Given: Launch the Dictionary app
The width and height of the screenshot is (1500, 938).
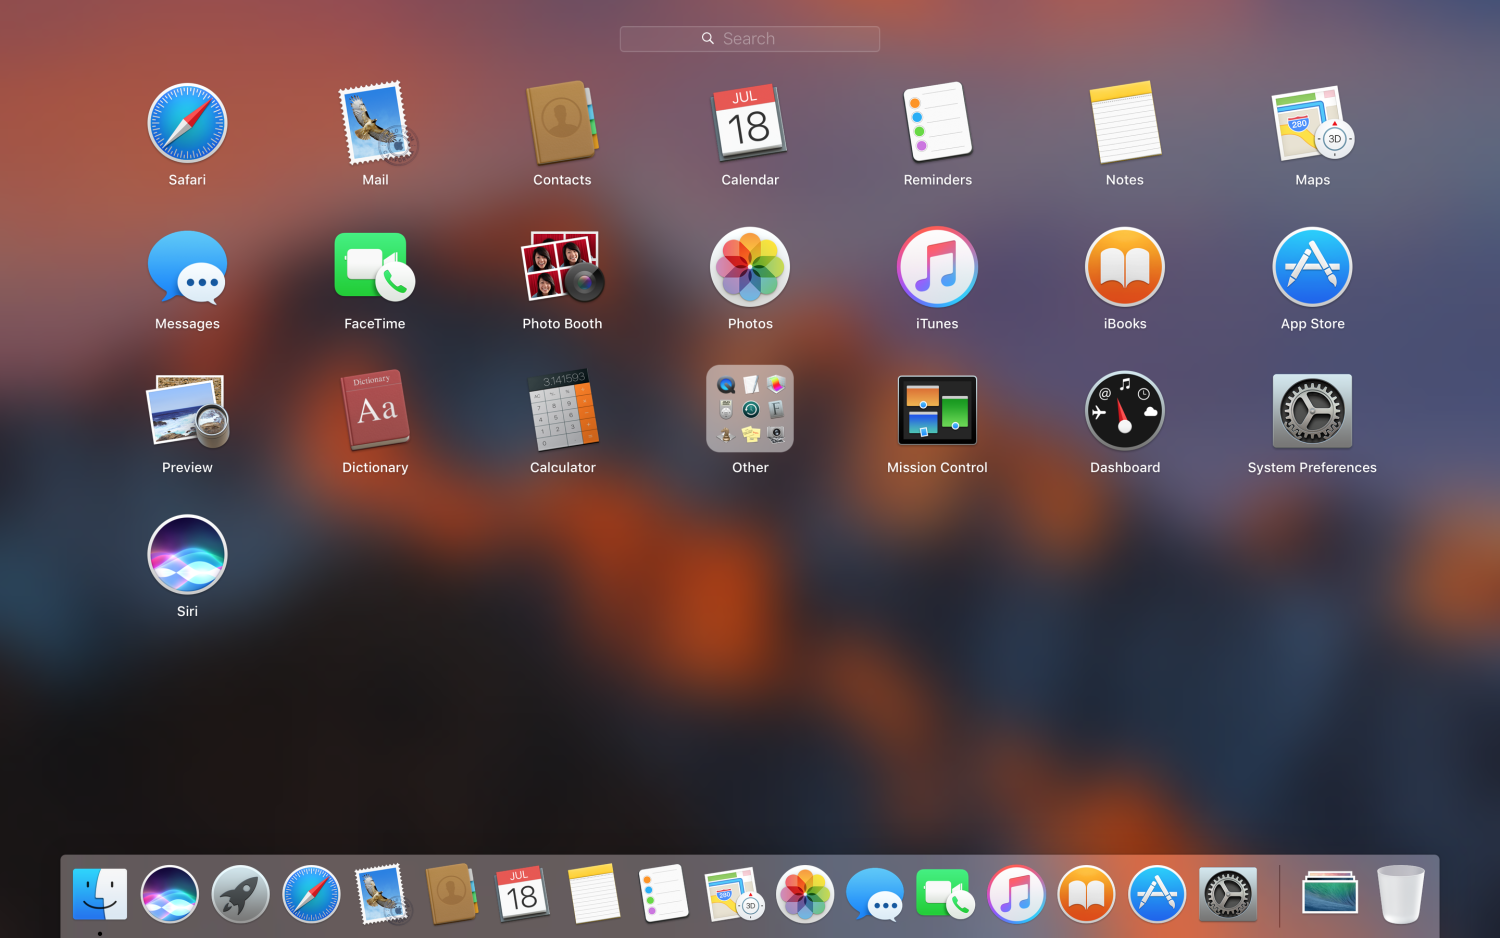Looking at the screenshot, I should click(x=375, y=411).
